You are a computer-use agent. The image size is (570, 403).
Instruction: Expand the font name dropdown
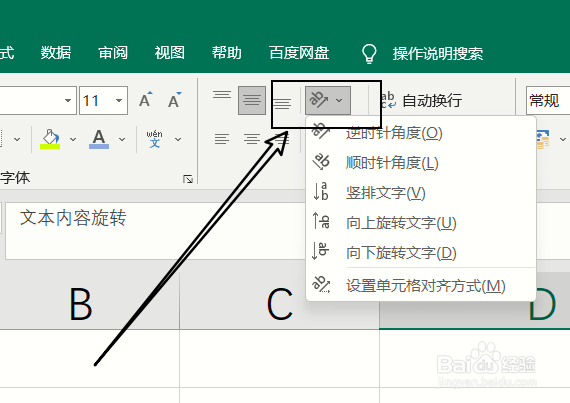coord(68,100)
